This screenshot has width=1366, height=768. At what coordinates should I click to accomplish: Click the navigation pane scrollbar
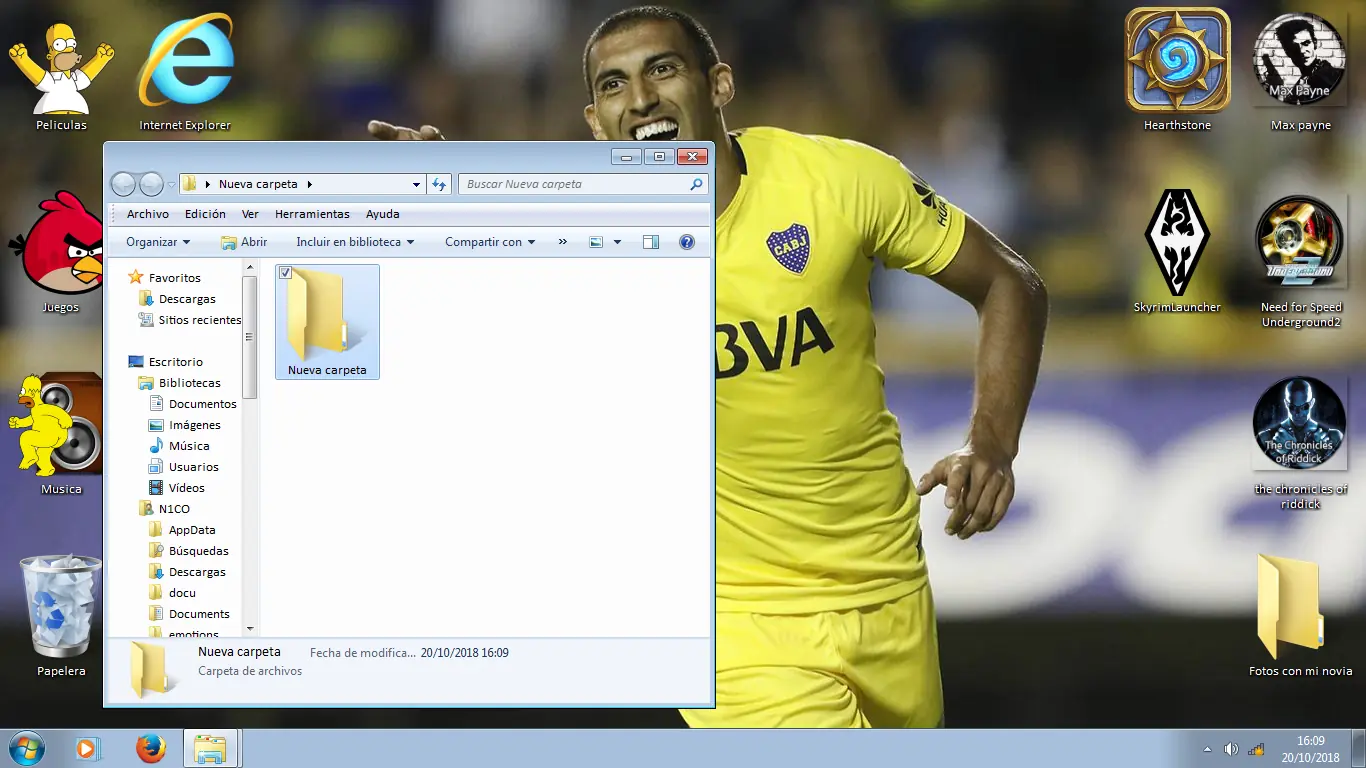(249, 337)
